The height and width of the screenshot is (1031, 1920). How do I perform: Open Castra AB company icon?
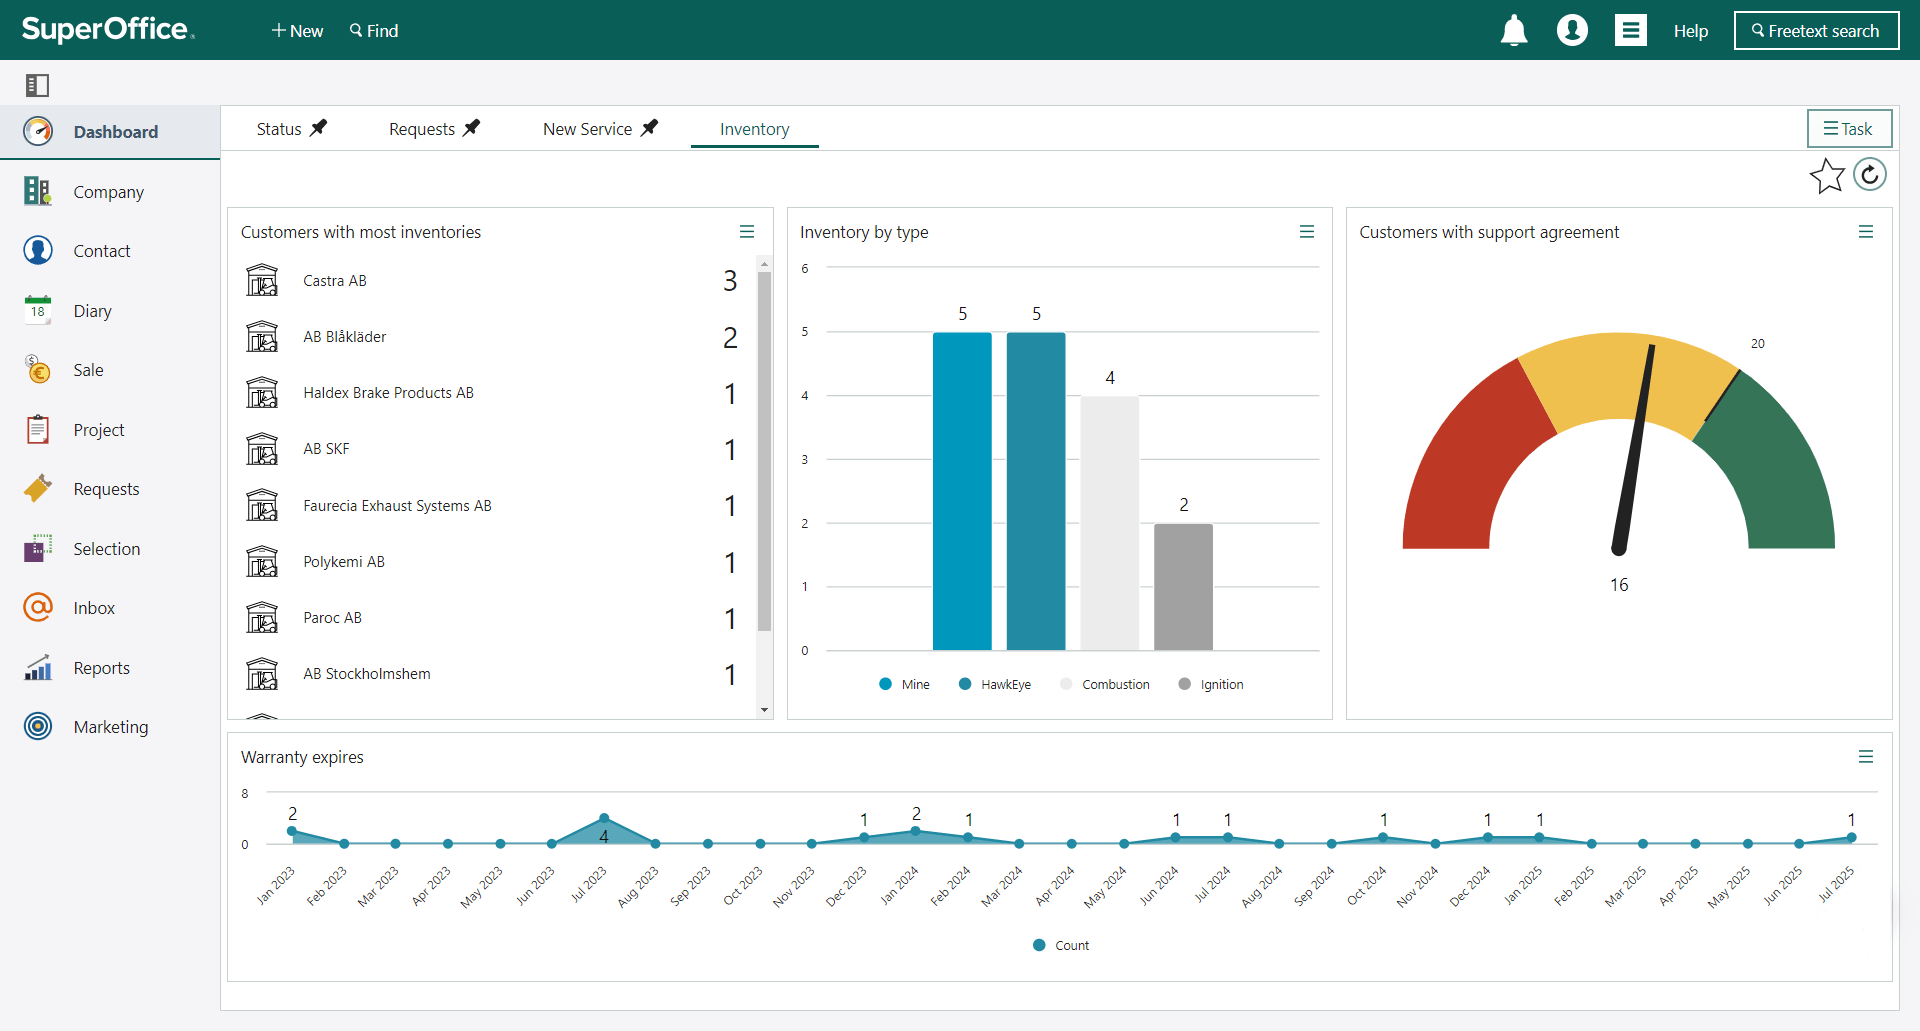(262, 280)
